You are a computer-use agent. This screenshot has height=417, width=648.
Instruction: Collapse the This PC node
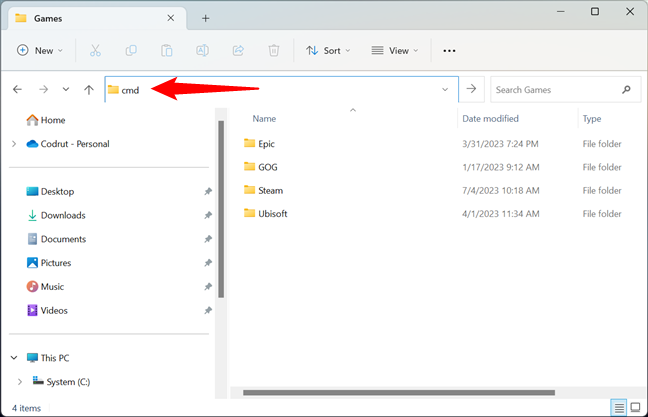pos(14,357)
